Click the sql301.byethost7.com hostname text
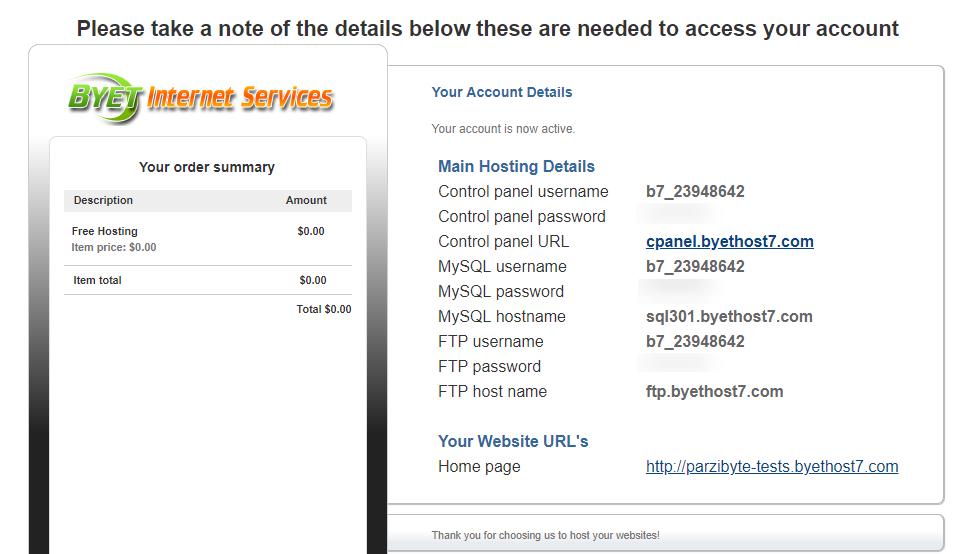This screenshot has width=954, height=554. 729,316
